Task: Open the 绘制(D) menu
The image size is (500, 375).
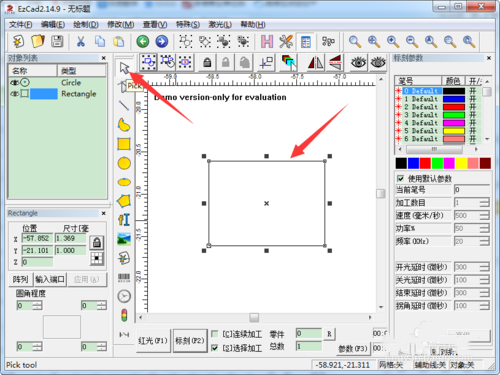Action: (x=86, y=24)
